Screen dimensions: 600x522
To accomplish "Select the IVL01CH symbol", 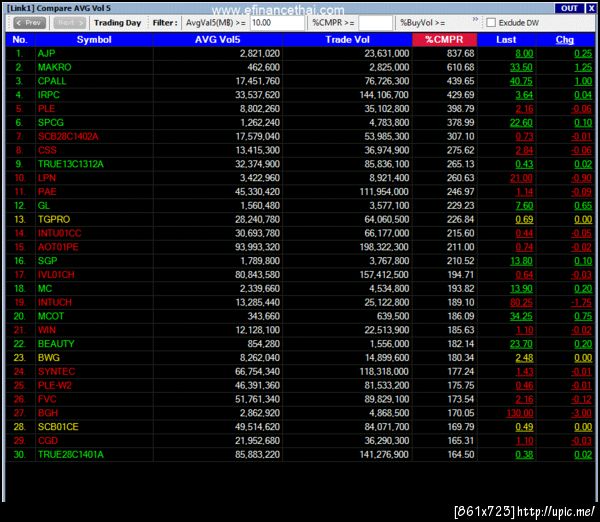I will pos(56,275).
